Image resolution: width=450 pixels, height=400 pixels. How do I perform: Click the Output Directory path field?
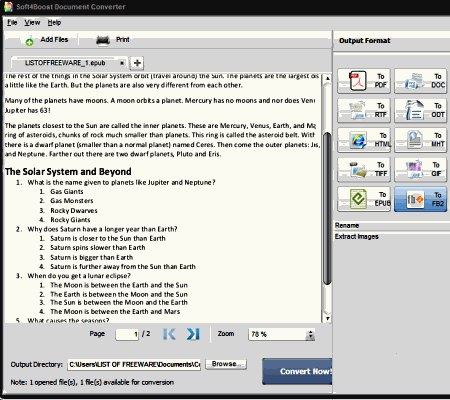click(x=134, y=365)
